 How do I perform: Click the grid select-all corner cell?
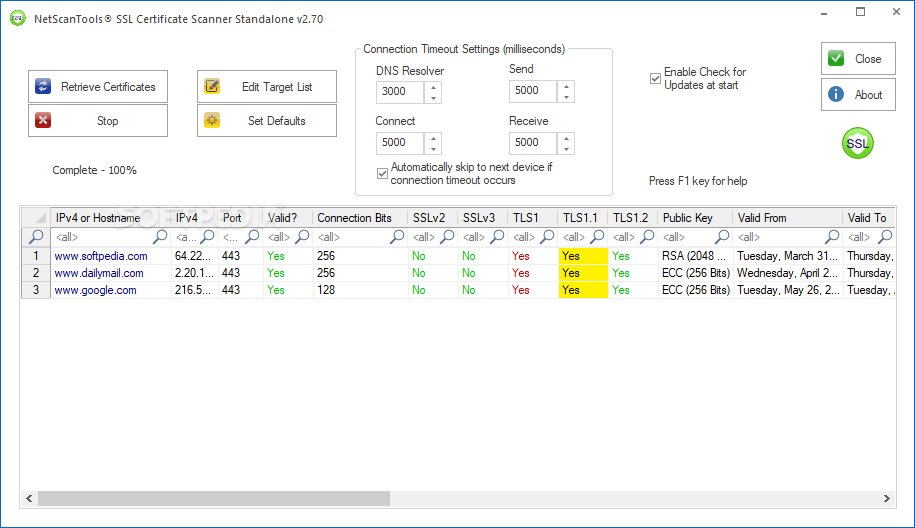(36, 218)
